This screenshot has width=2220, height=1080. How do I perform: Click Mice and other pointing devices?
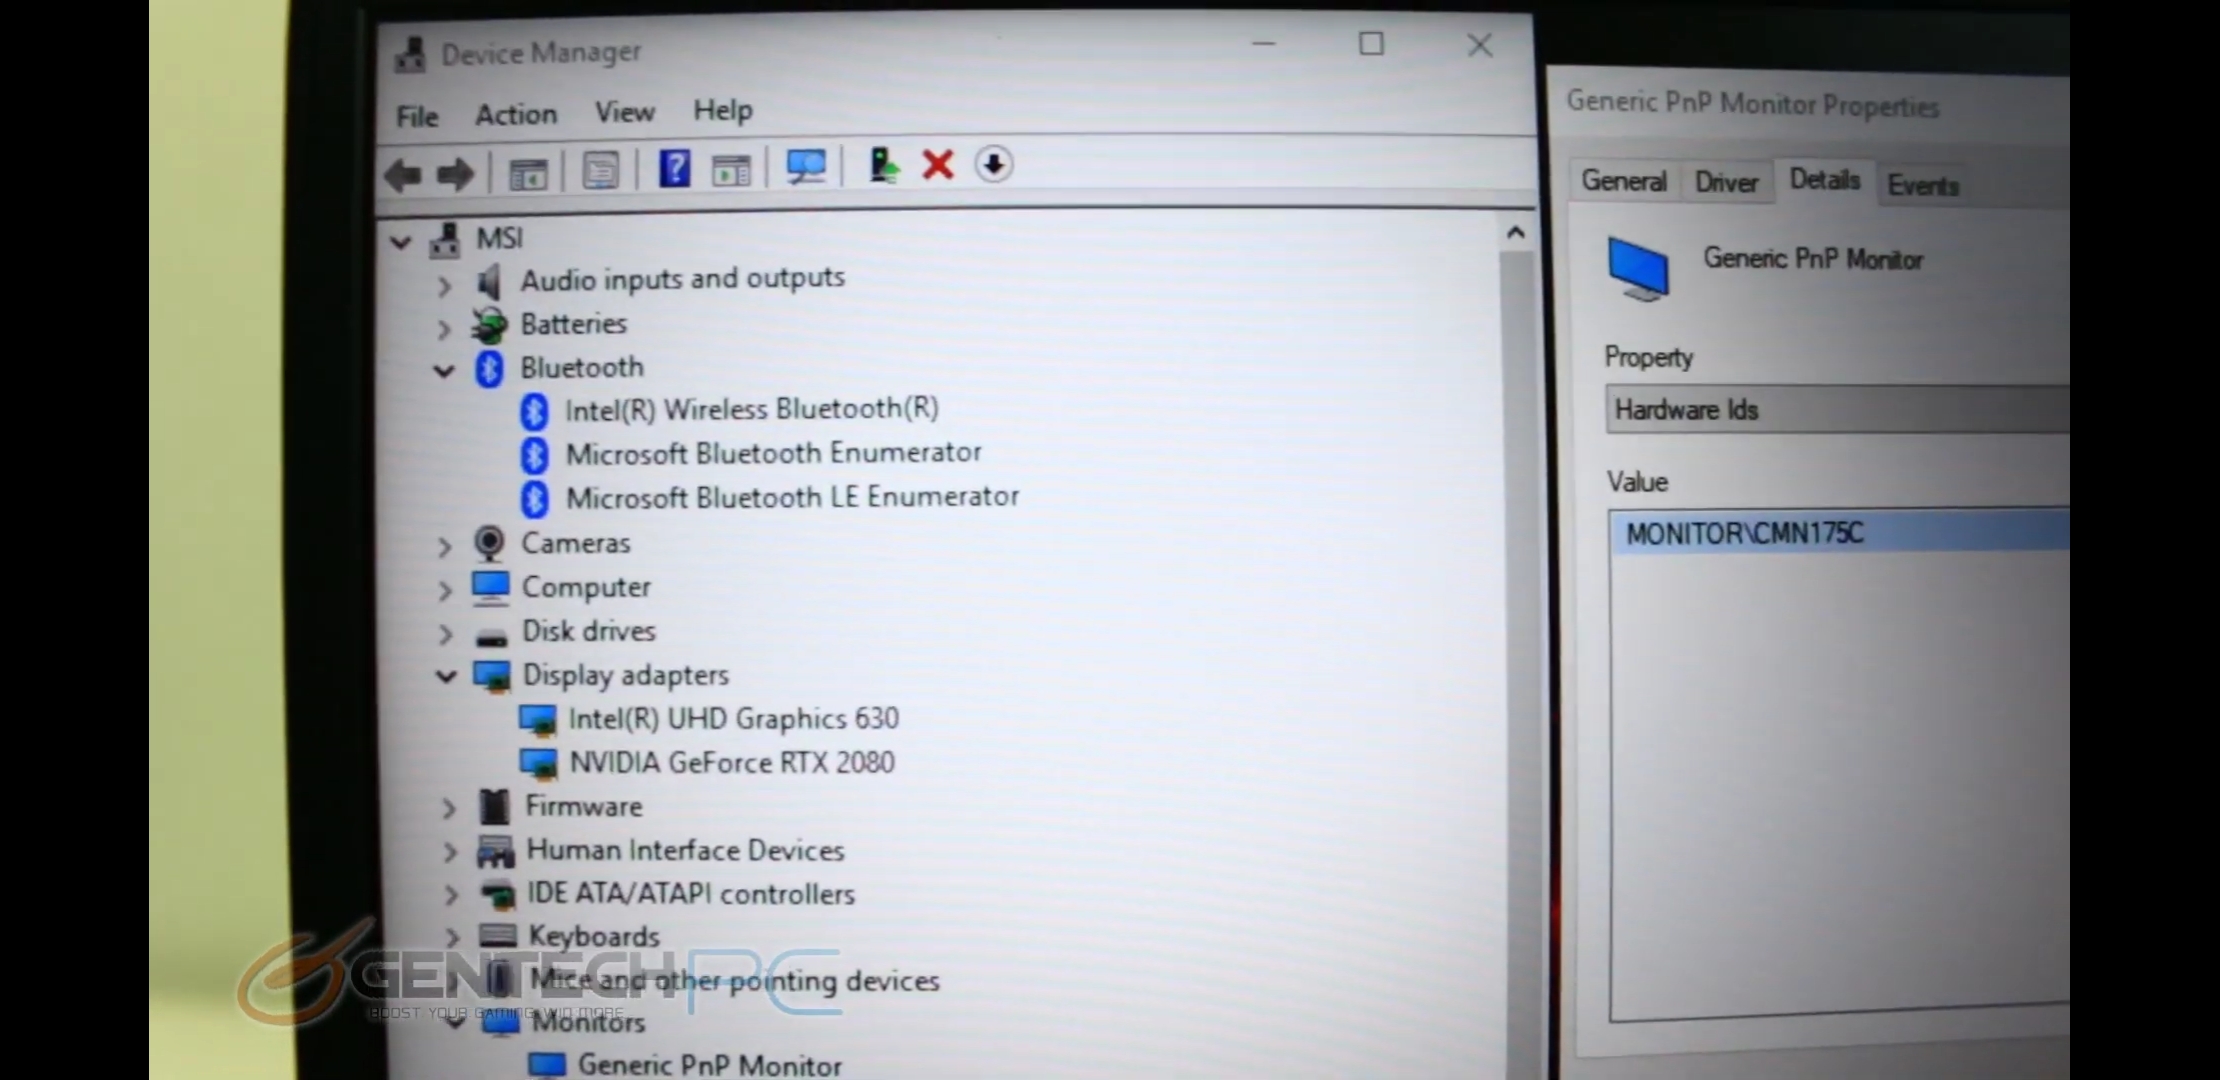click(x=734, y=981)
